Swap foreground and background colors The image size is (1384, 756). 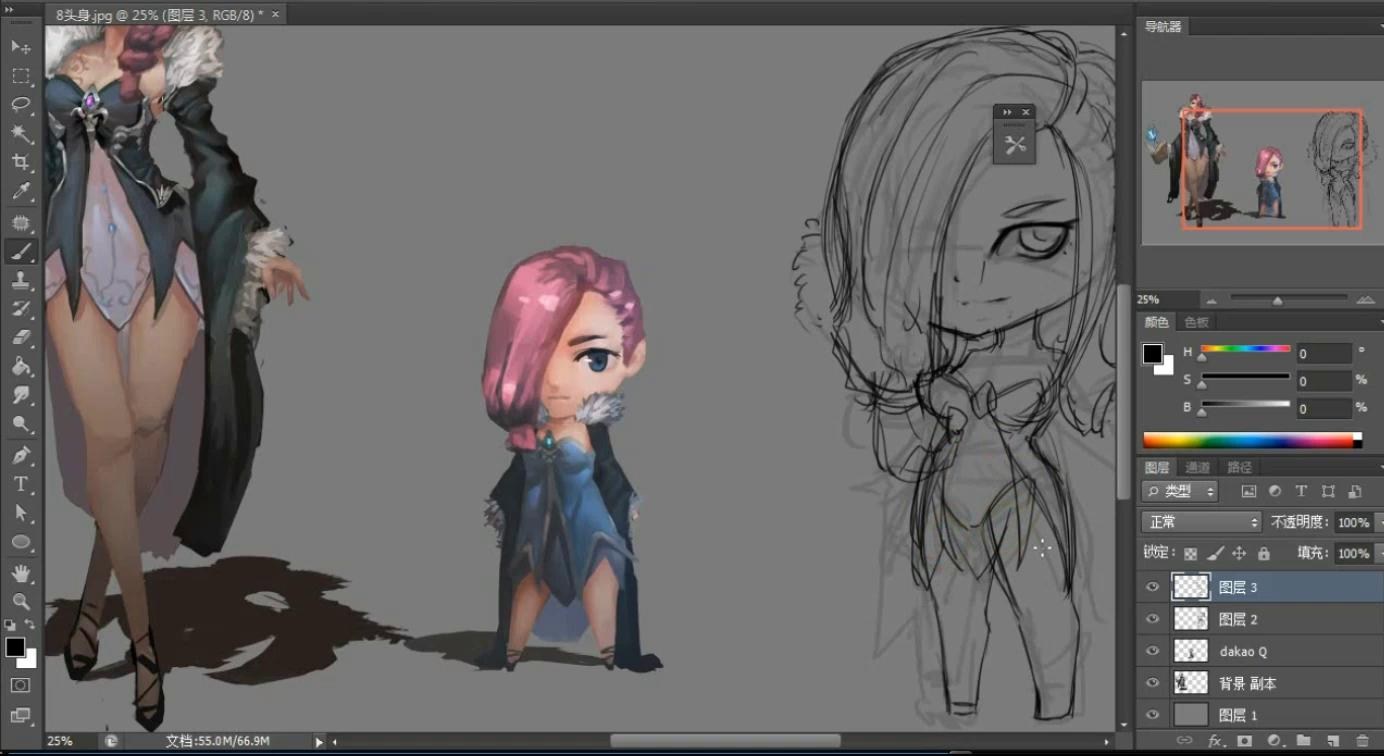point(30,626)
